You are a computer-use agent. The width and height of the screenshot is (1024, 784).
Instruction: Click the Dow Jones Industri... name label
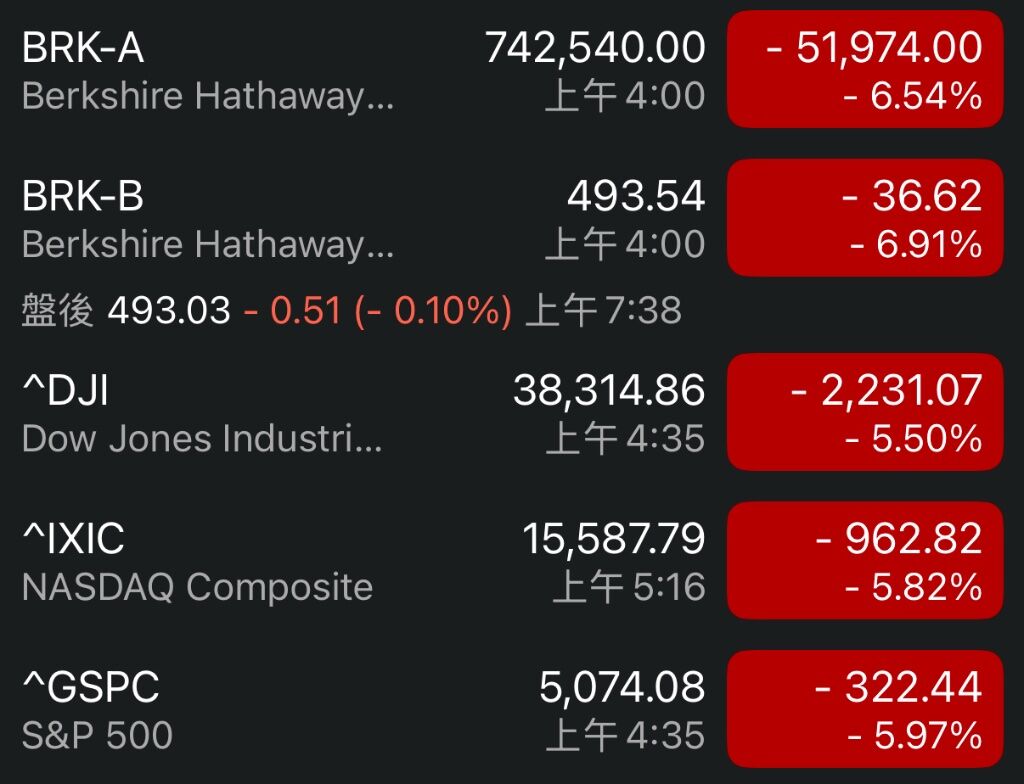202,438
